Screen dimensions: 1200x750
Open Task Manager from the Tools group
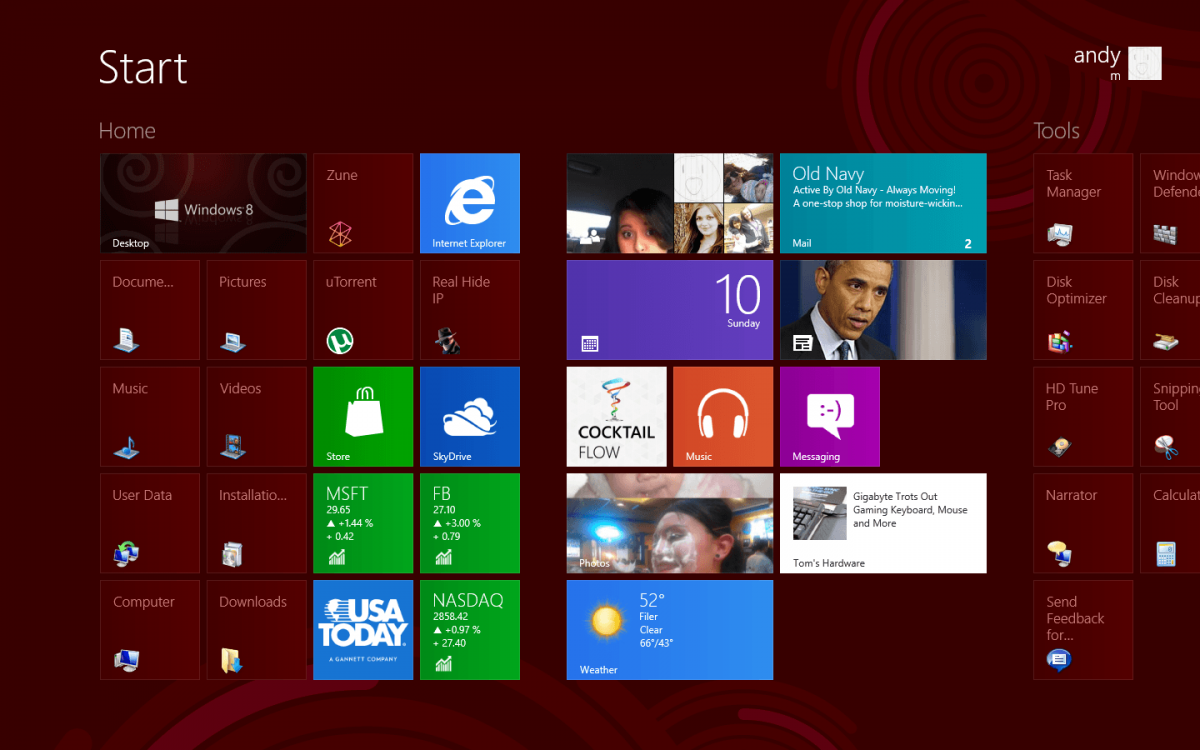1083,203
